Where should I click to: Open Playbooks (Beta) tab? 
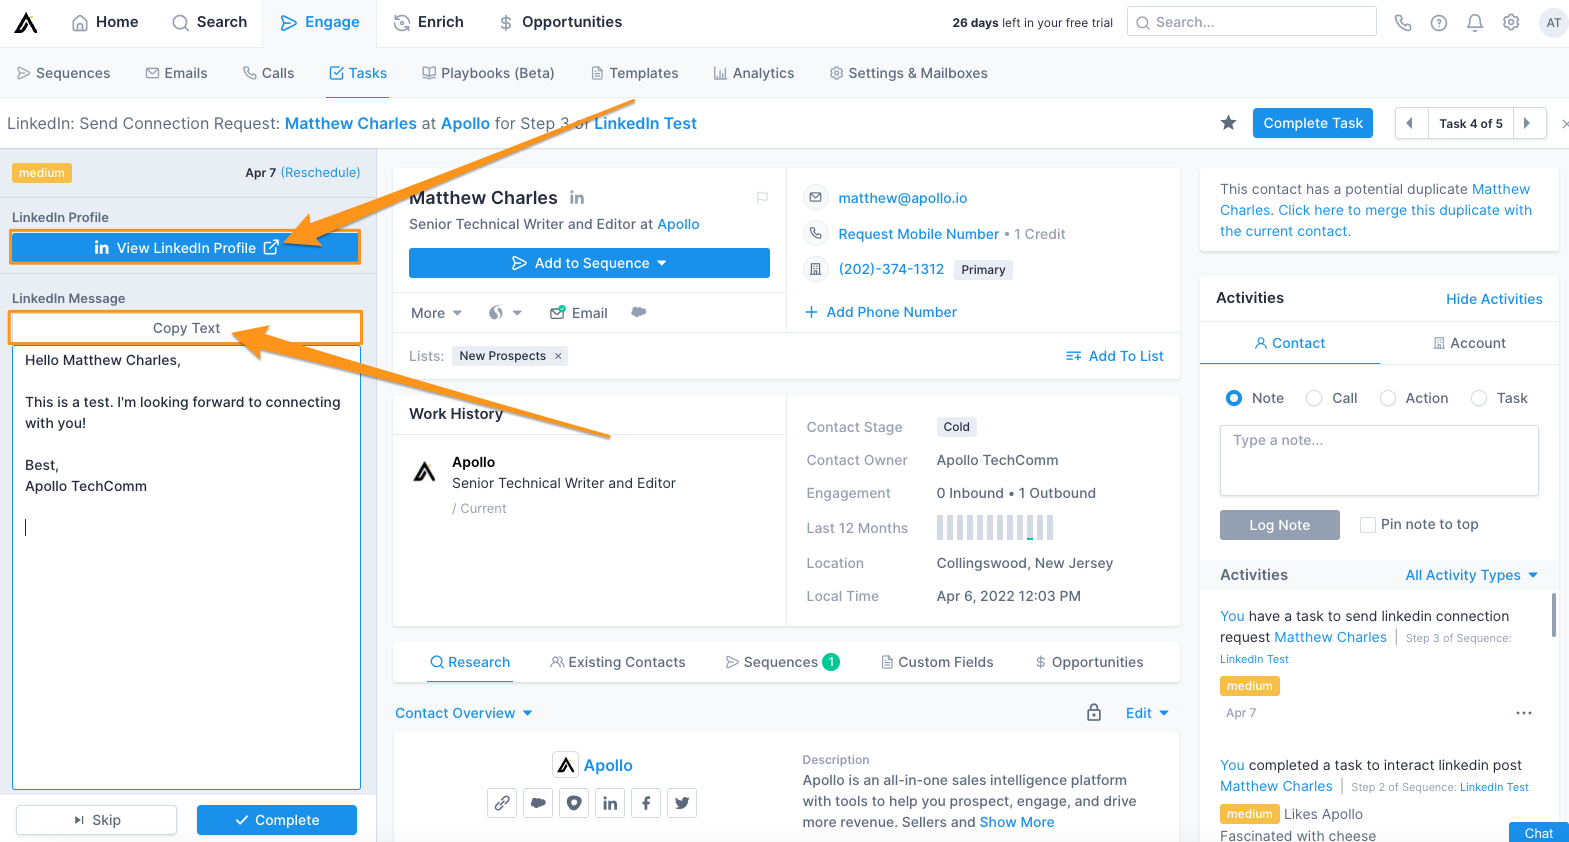pyautogui.click(x=488, y=73)
